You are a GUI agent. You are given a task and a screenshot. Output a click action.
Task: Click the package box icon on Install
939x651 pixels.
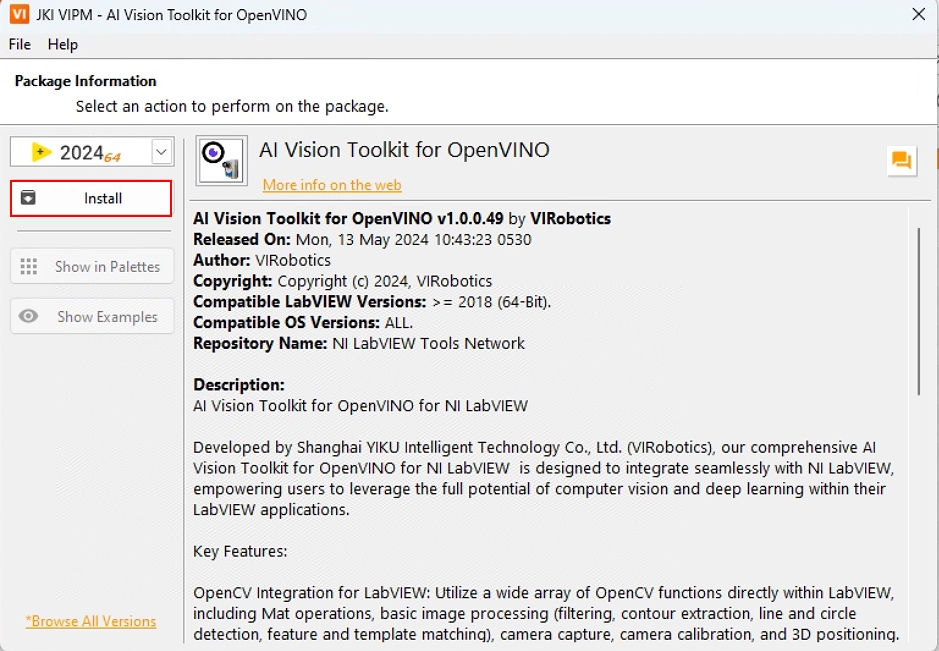click(29, 198)
